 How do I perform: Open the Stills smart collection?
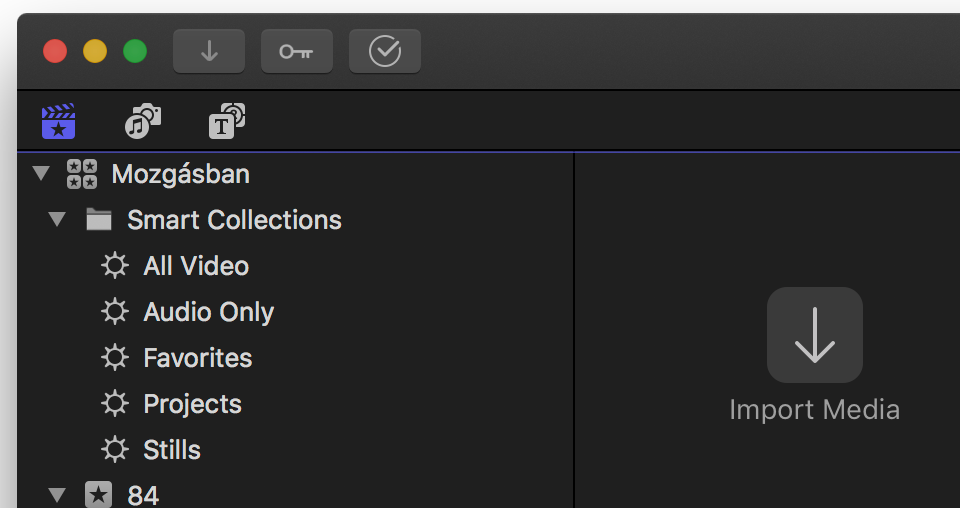(x=172, y=449)
